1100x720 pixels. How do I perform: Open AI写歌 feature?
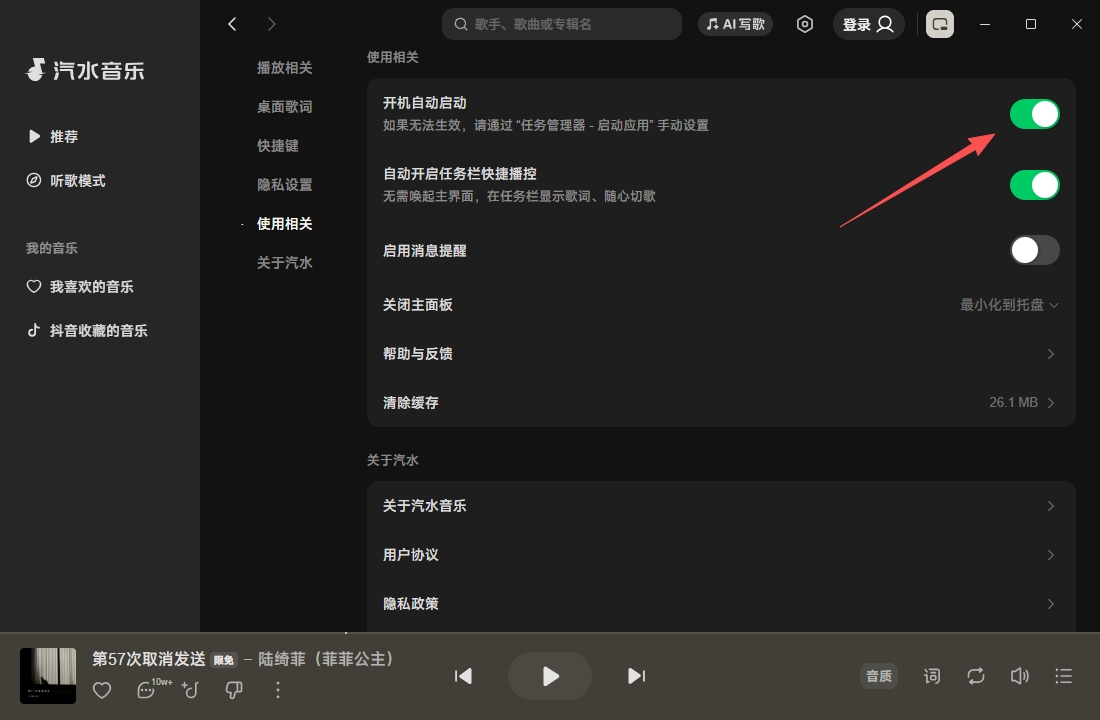pyautogui.click(x=735, y=24)
